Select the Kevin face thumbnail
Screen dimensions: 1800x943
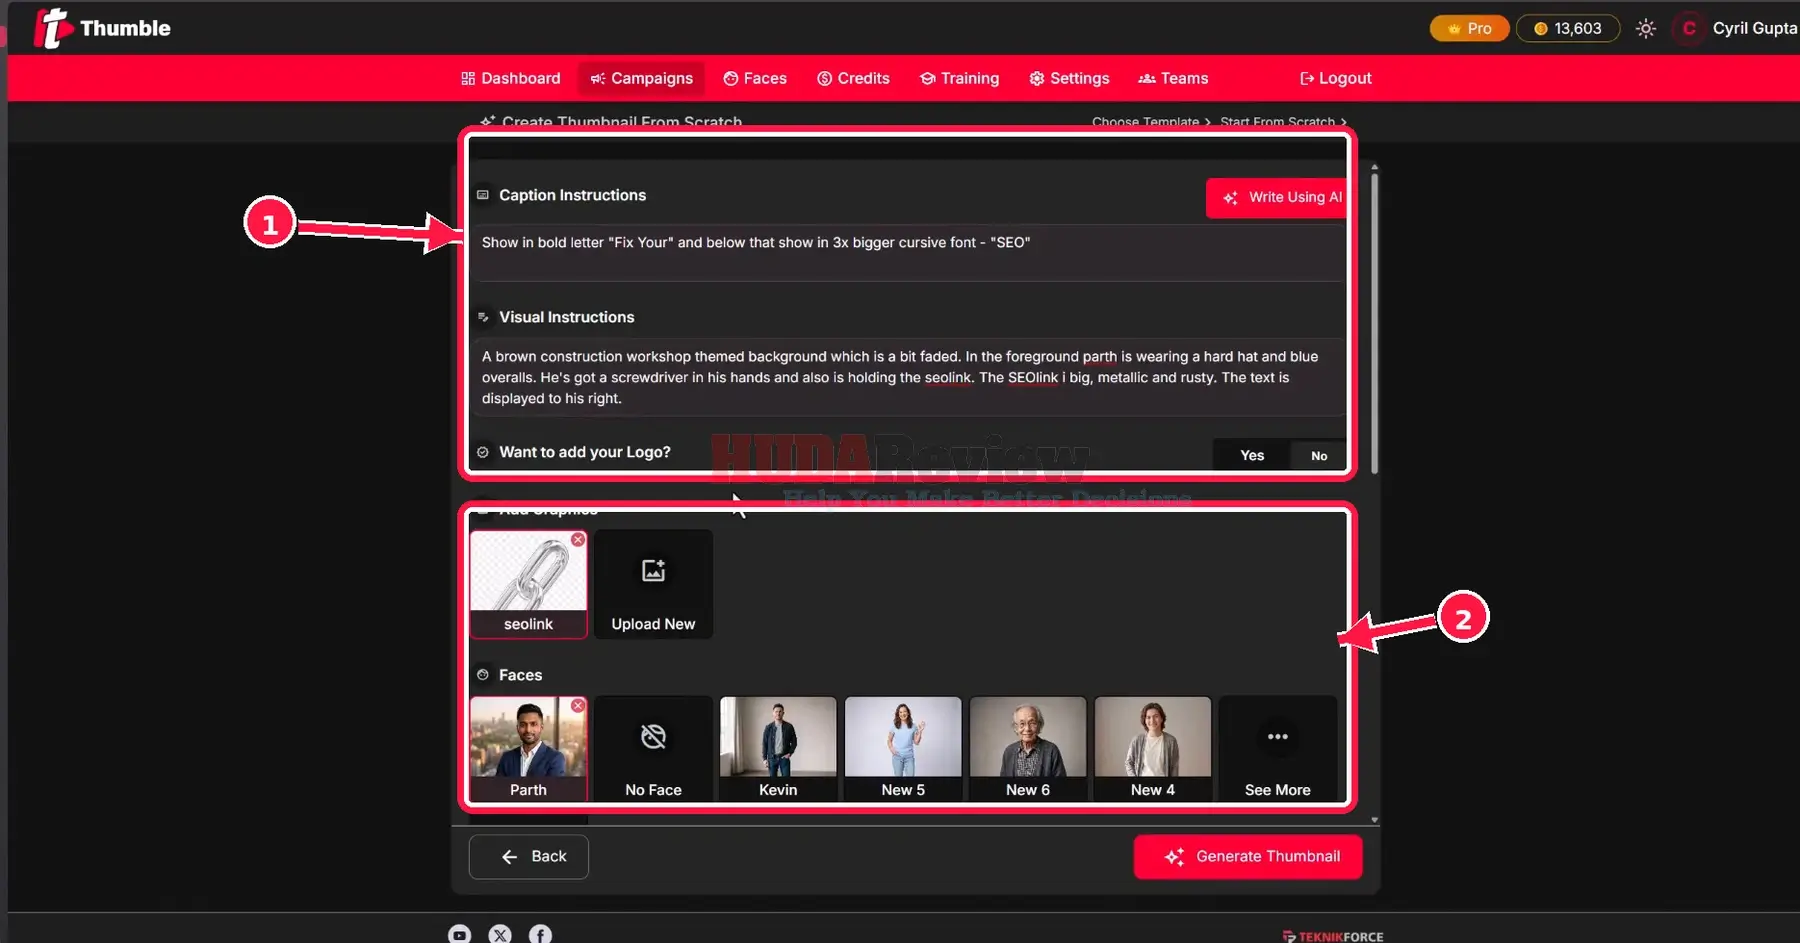pyautogui.click(x=778, y=748)
